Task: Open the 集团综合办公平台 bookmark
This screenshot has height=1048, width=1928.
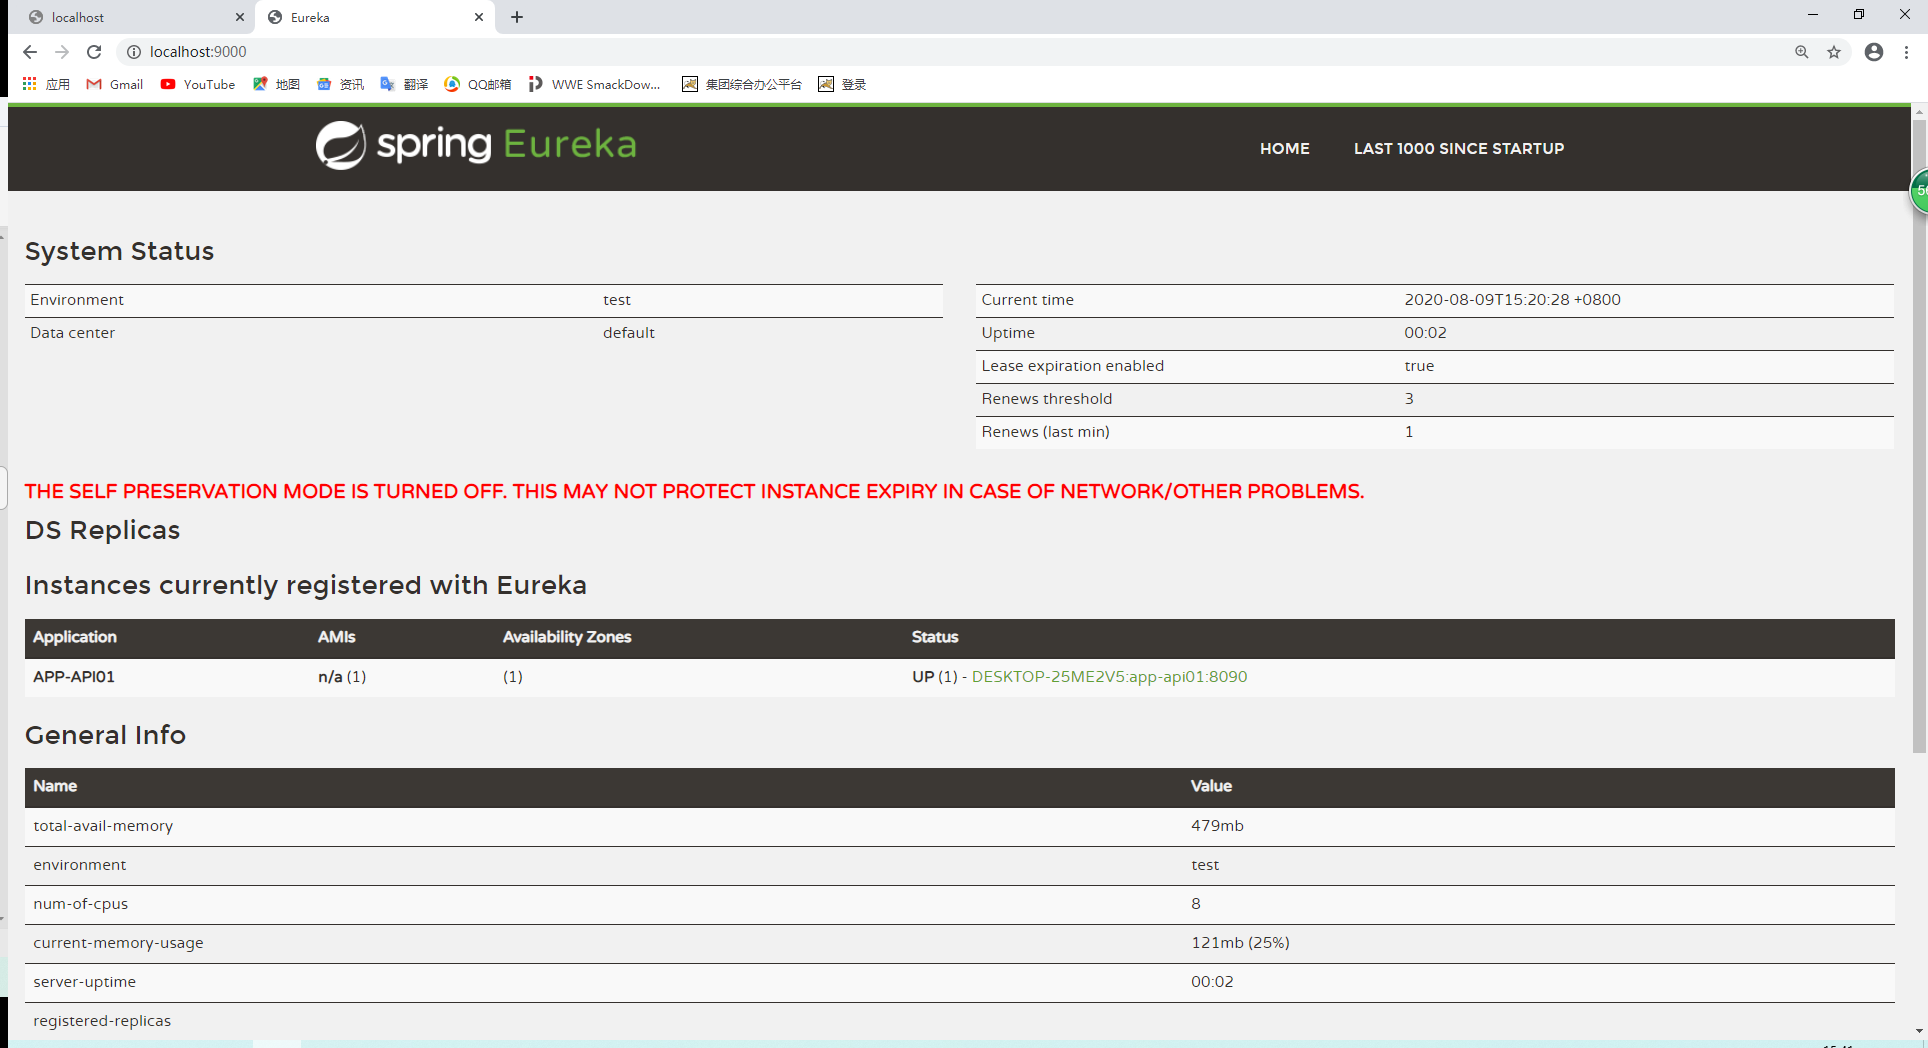Action: (x=742, y=84)
